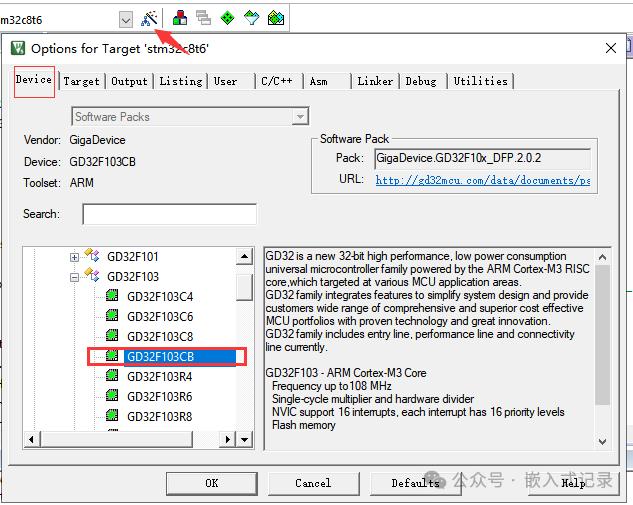This screenshot has height=505, width=633.
Task: Open Options for Target magic wand icon
Action: click(x=149, y=19)
